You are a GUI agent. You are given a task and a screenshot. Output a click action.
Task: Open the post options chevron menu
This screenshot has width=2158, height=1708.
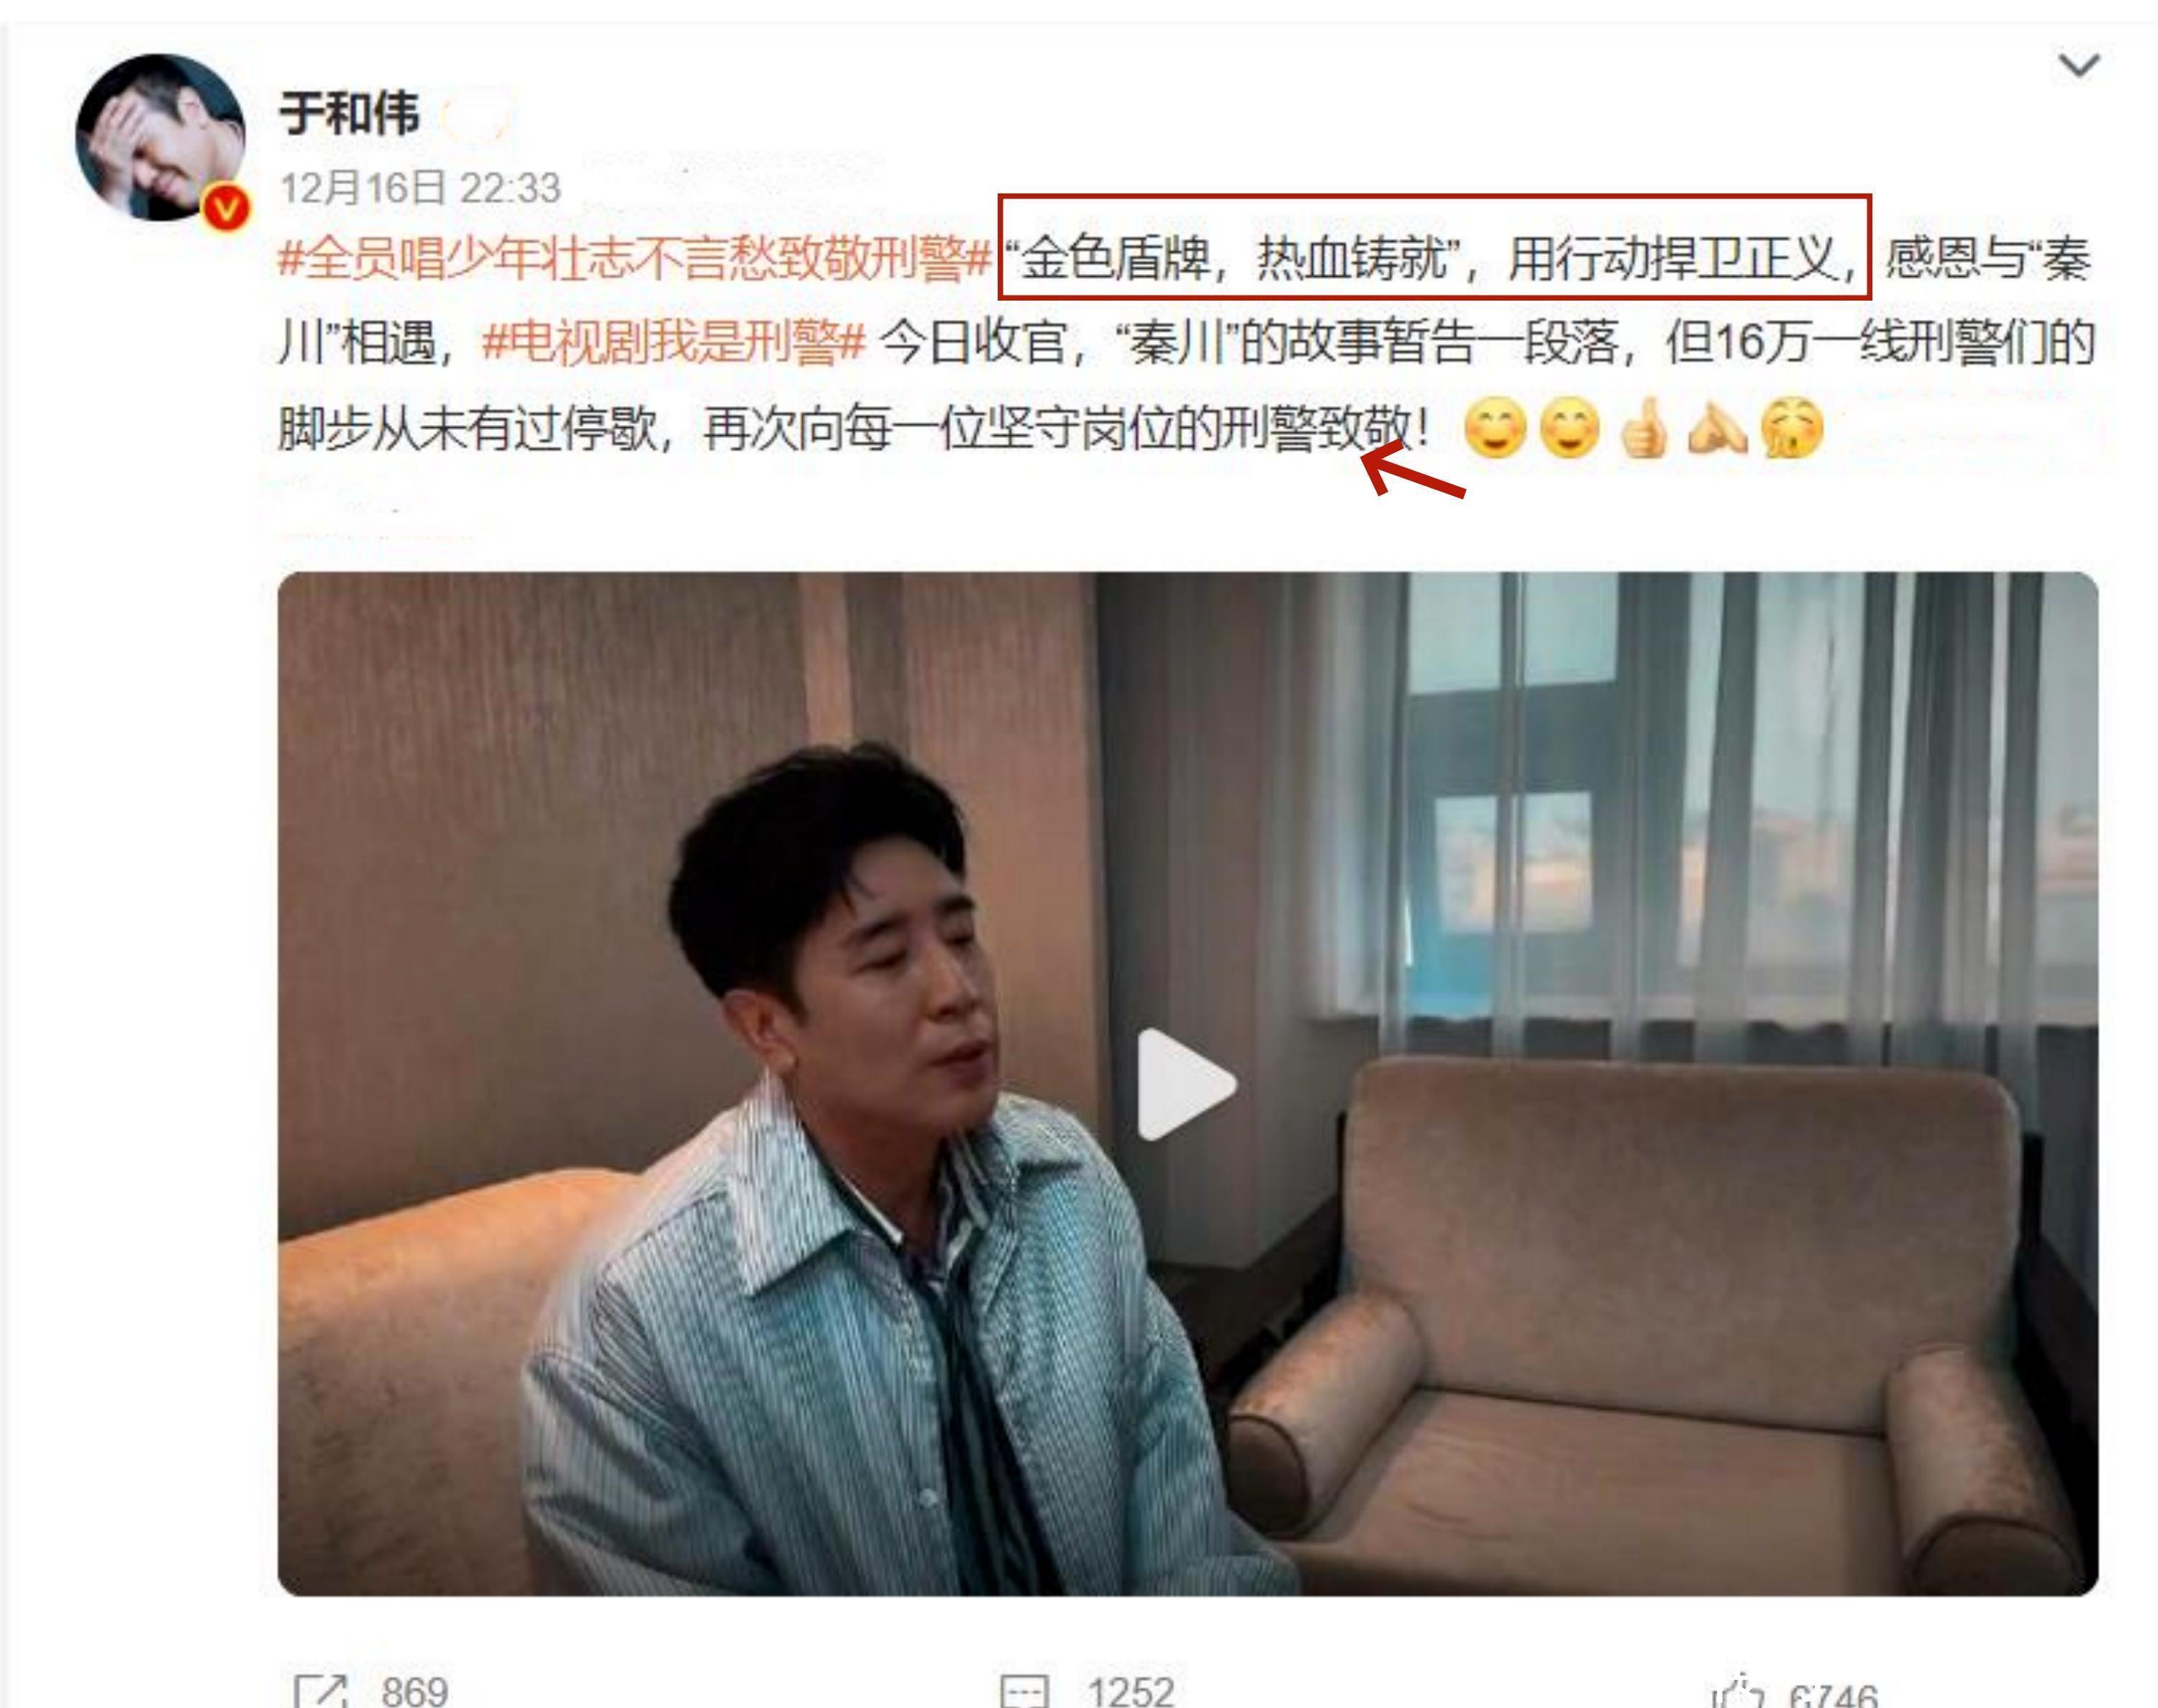pos(2079,66)
